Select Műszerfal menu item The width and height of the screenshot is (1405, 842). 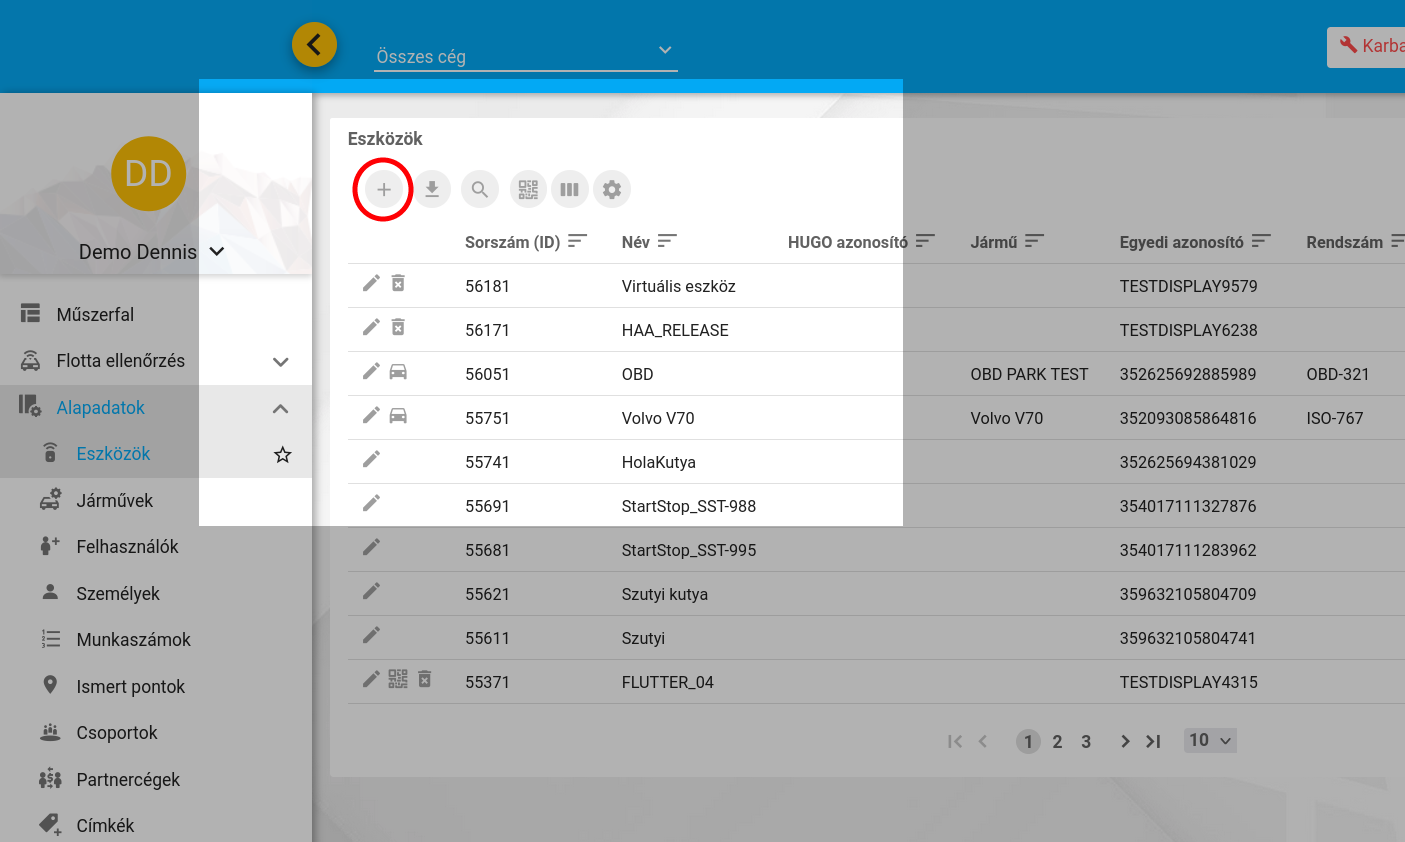click(x=95, y=315)
